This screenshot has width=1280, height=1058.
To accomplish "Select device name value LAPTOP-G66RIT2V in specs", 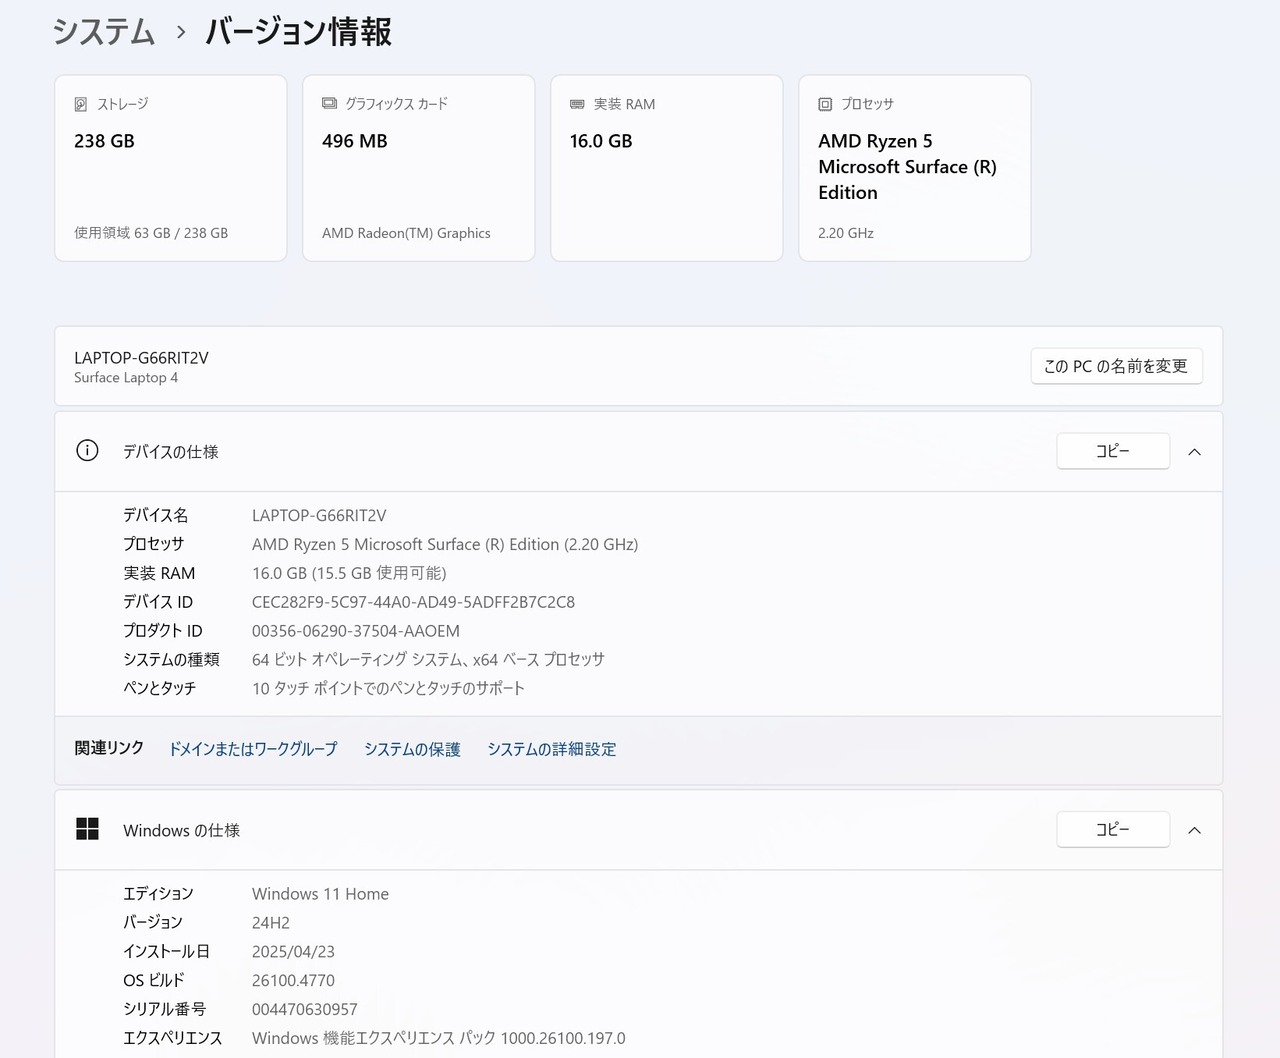I will (x=319, y=516).
